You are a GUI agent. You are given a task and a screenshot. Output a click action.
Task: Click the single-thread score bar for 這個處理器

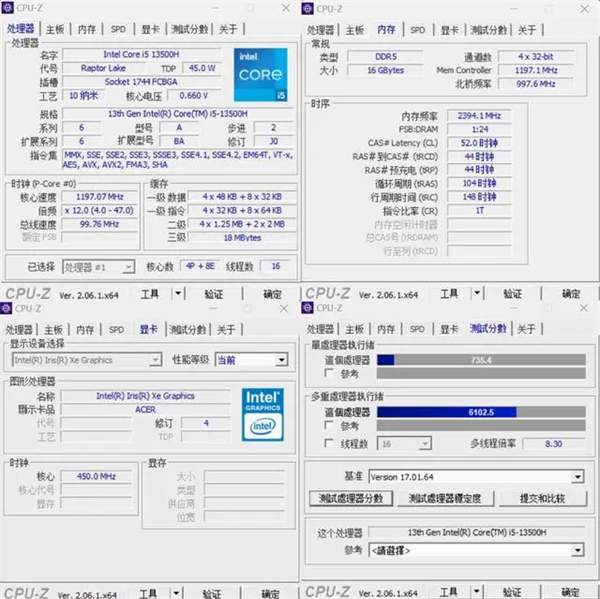481,360
